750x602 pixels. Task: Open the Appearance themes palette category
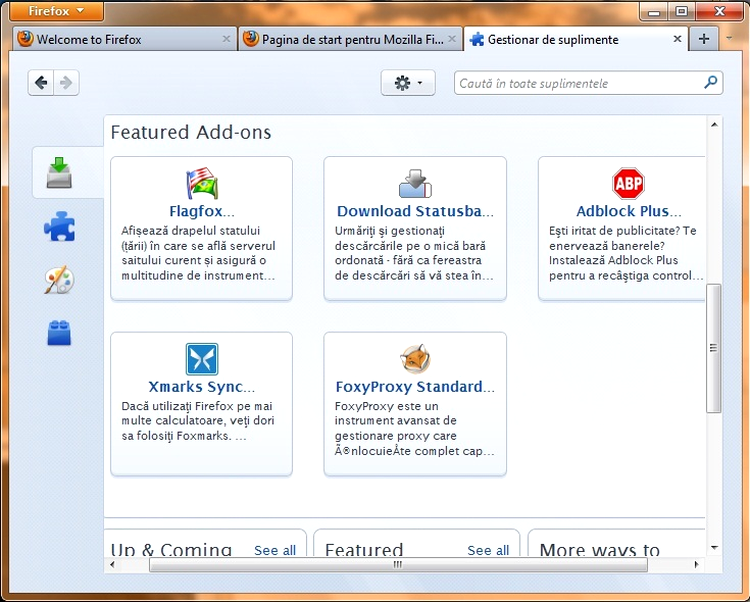(x=59, y=280)
